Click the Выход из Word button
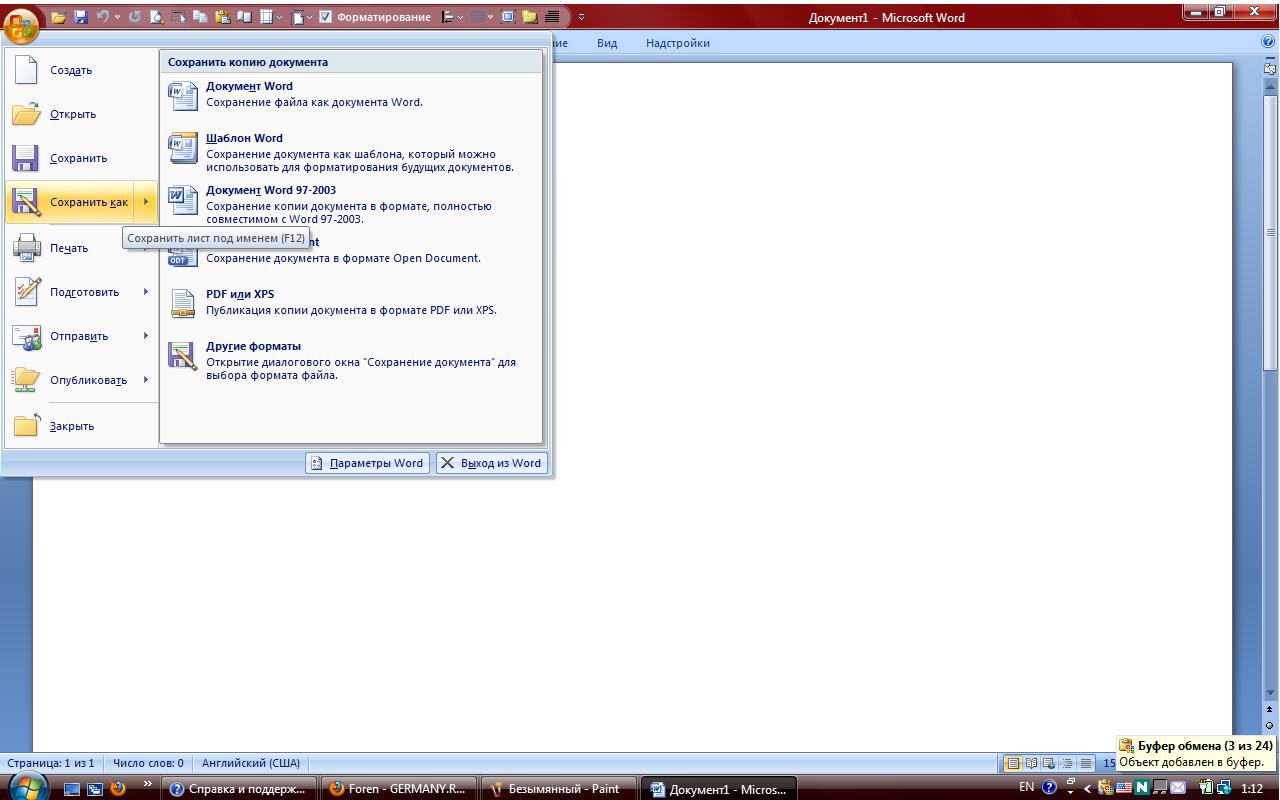 click(x=492, y=463)
